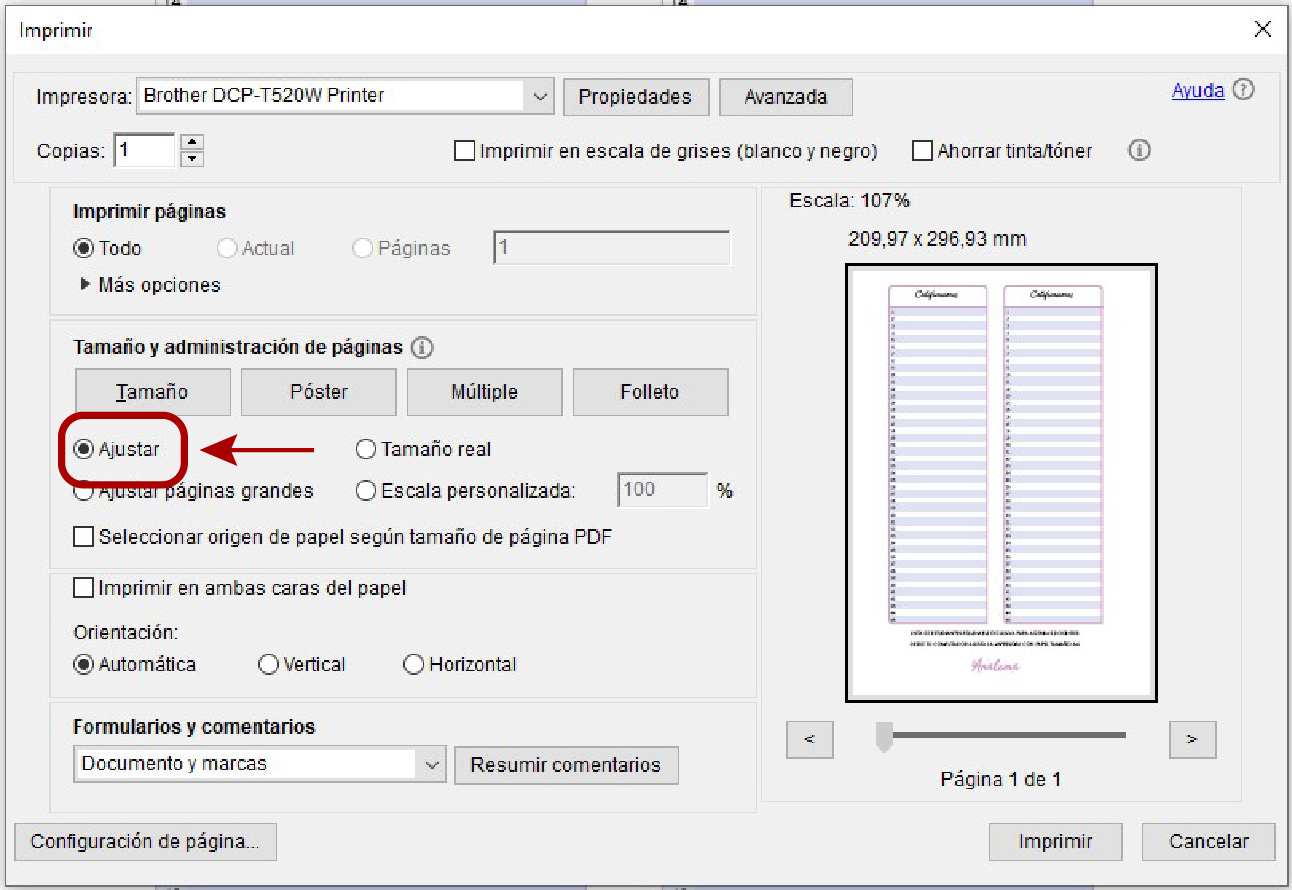Switch to the Póster sizing tab

click(x=318, y=392)
